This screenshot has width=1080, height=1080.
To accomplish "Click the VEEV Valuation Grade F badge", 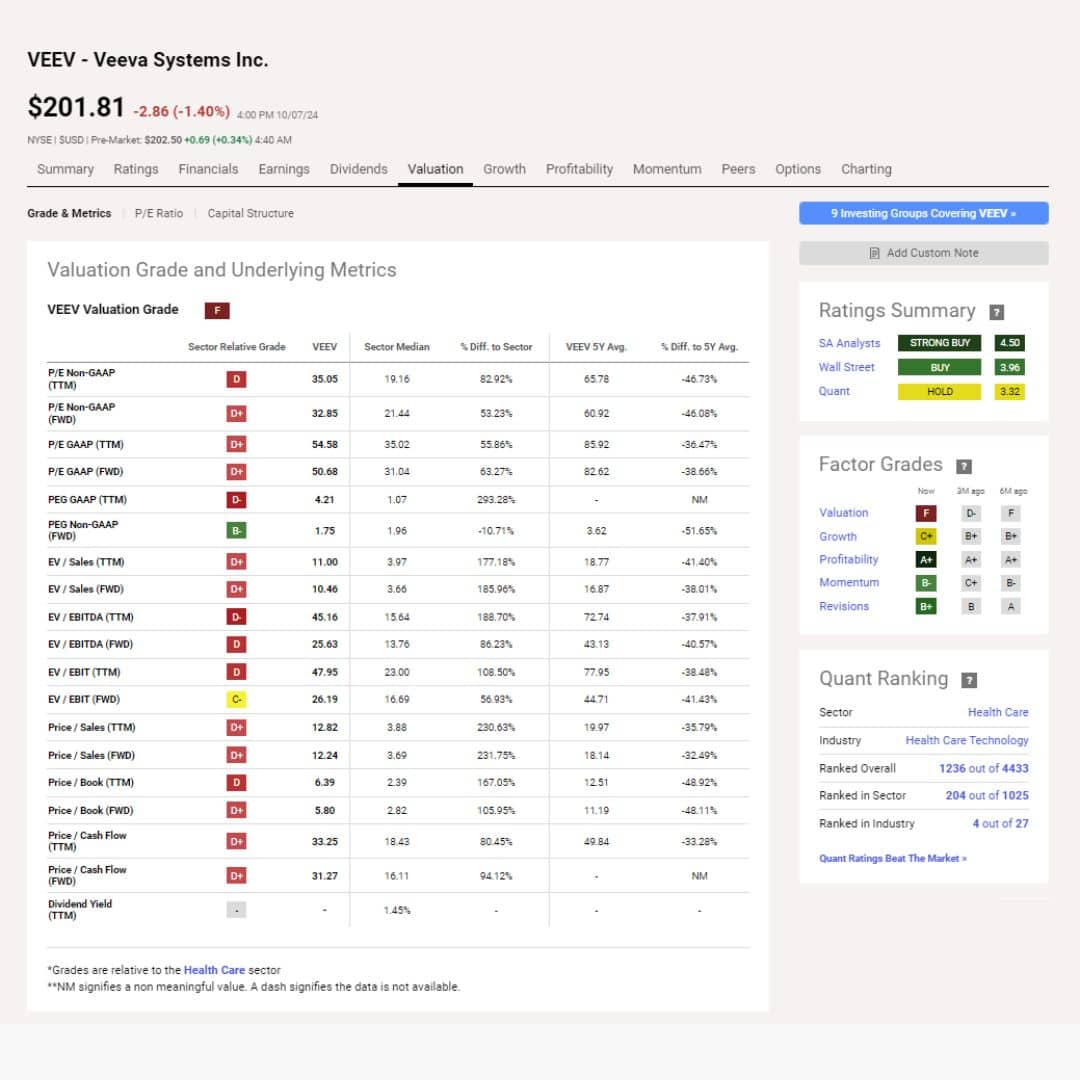I will [x=217, y=310].
